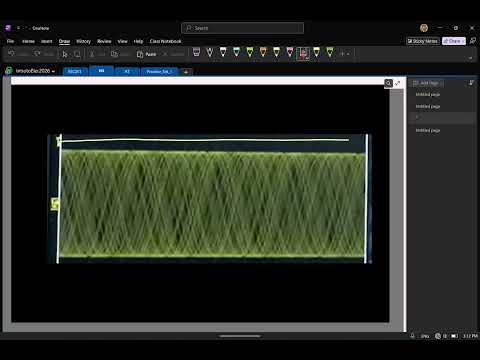480x360 pixels.
Task: Select the Draw tab
Action: 64,41
